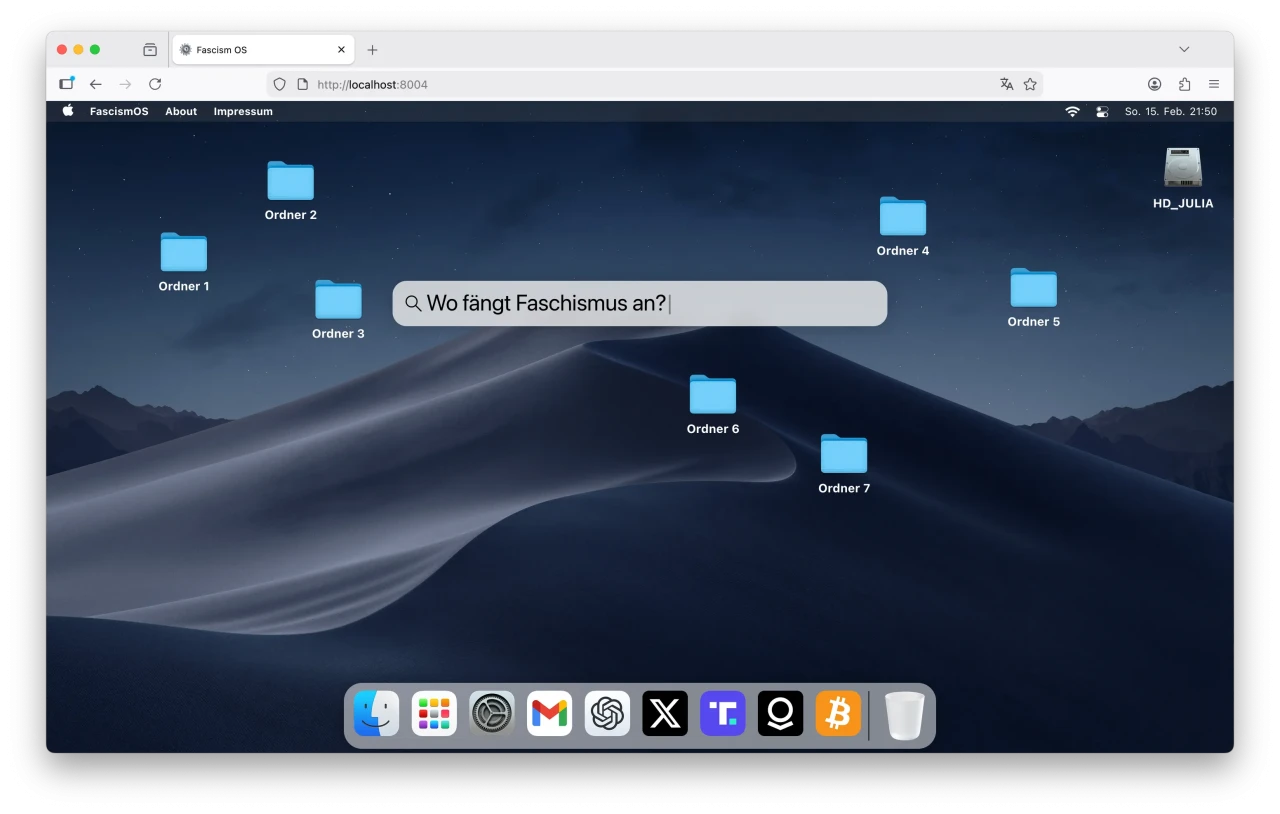Click the Bitcoin dock icon
This screenshot has height=814, width=1280.
(x=838, y=714)
